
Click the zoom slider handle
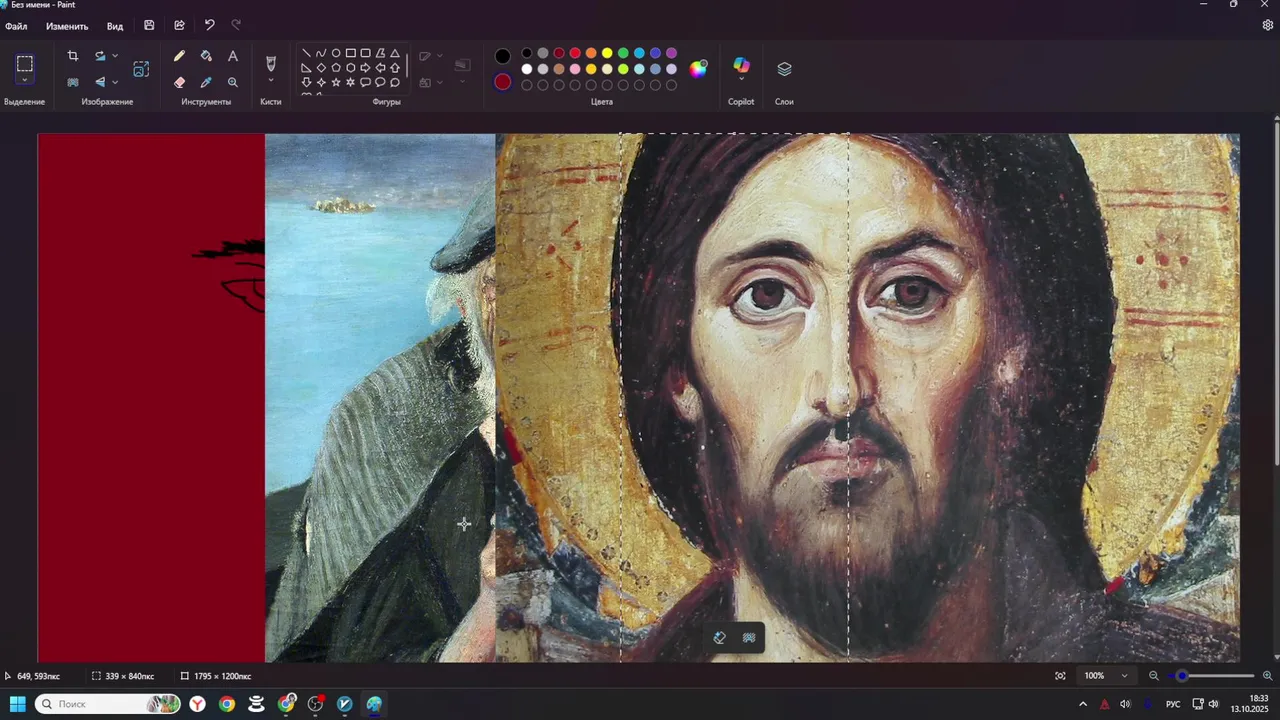(x=1182, y=676)
